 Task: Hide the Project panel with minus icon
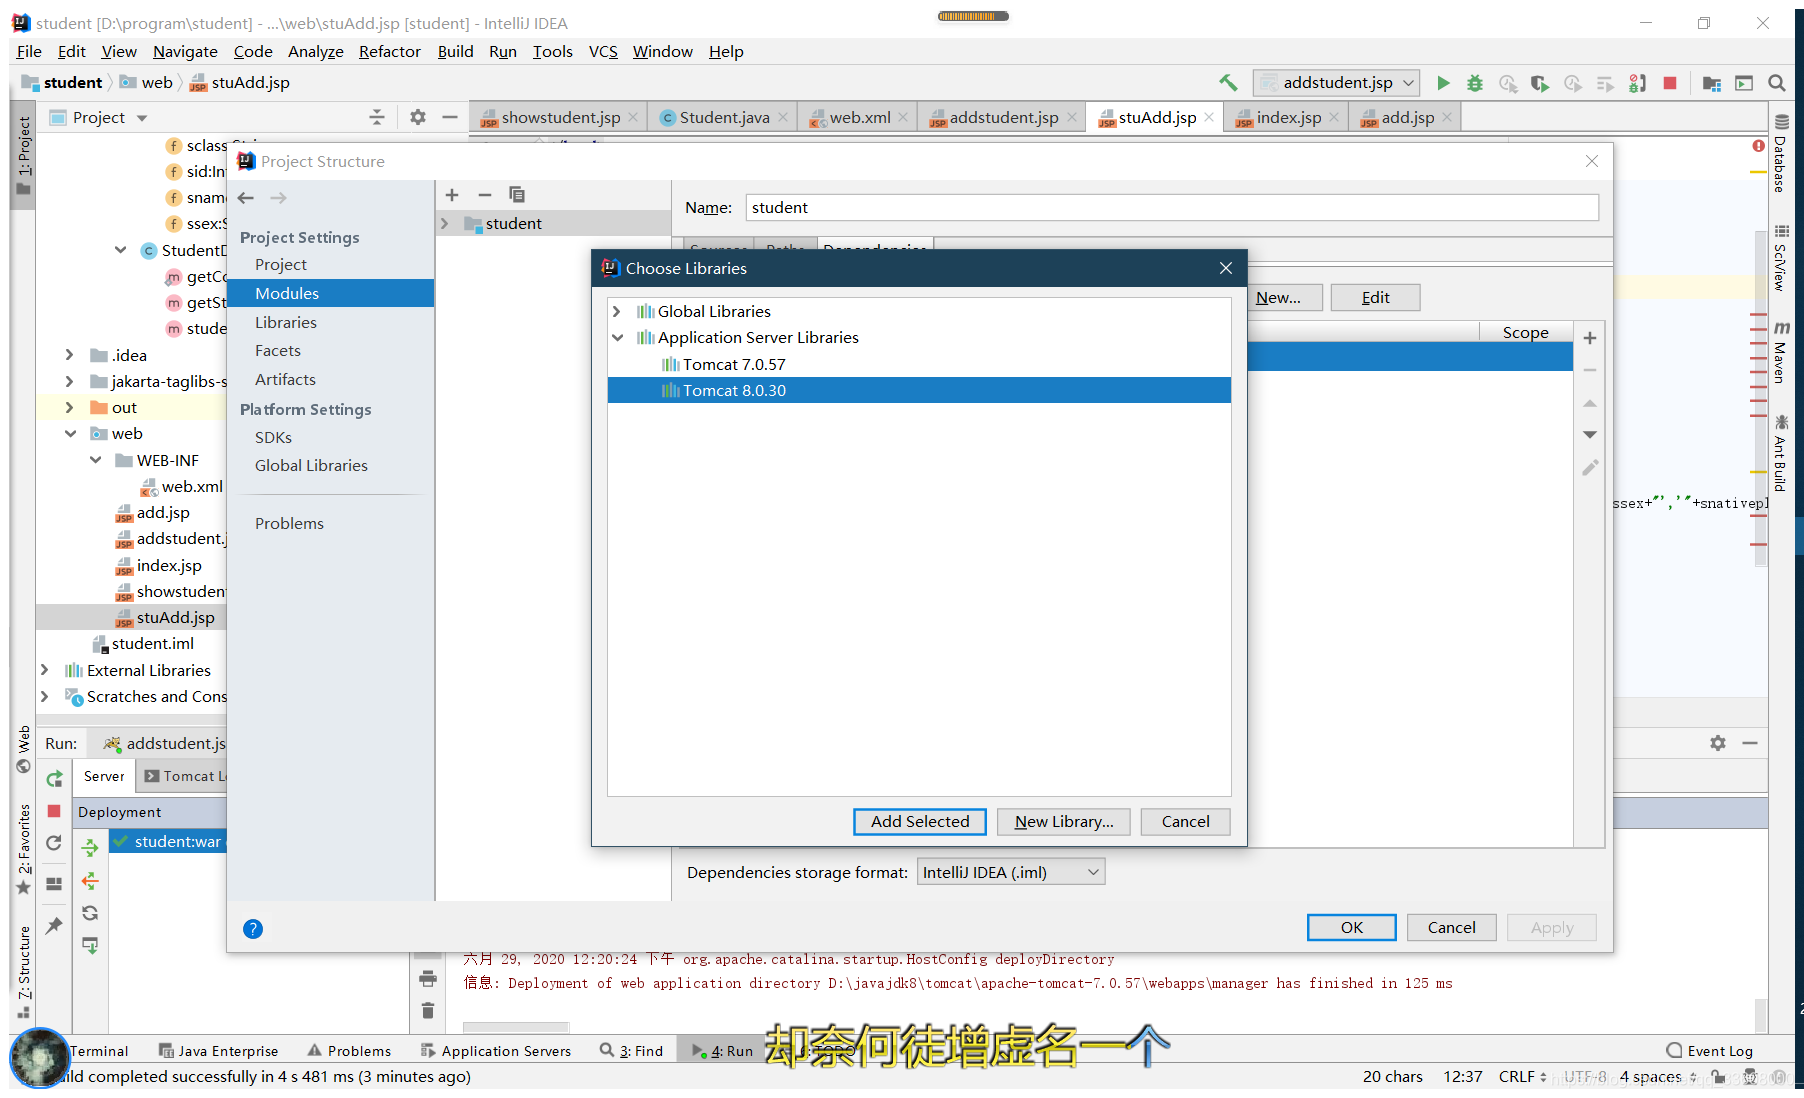pos(450,117)
